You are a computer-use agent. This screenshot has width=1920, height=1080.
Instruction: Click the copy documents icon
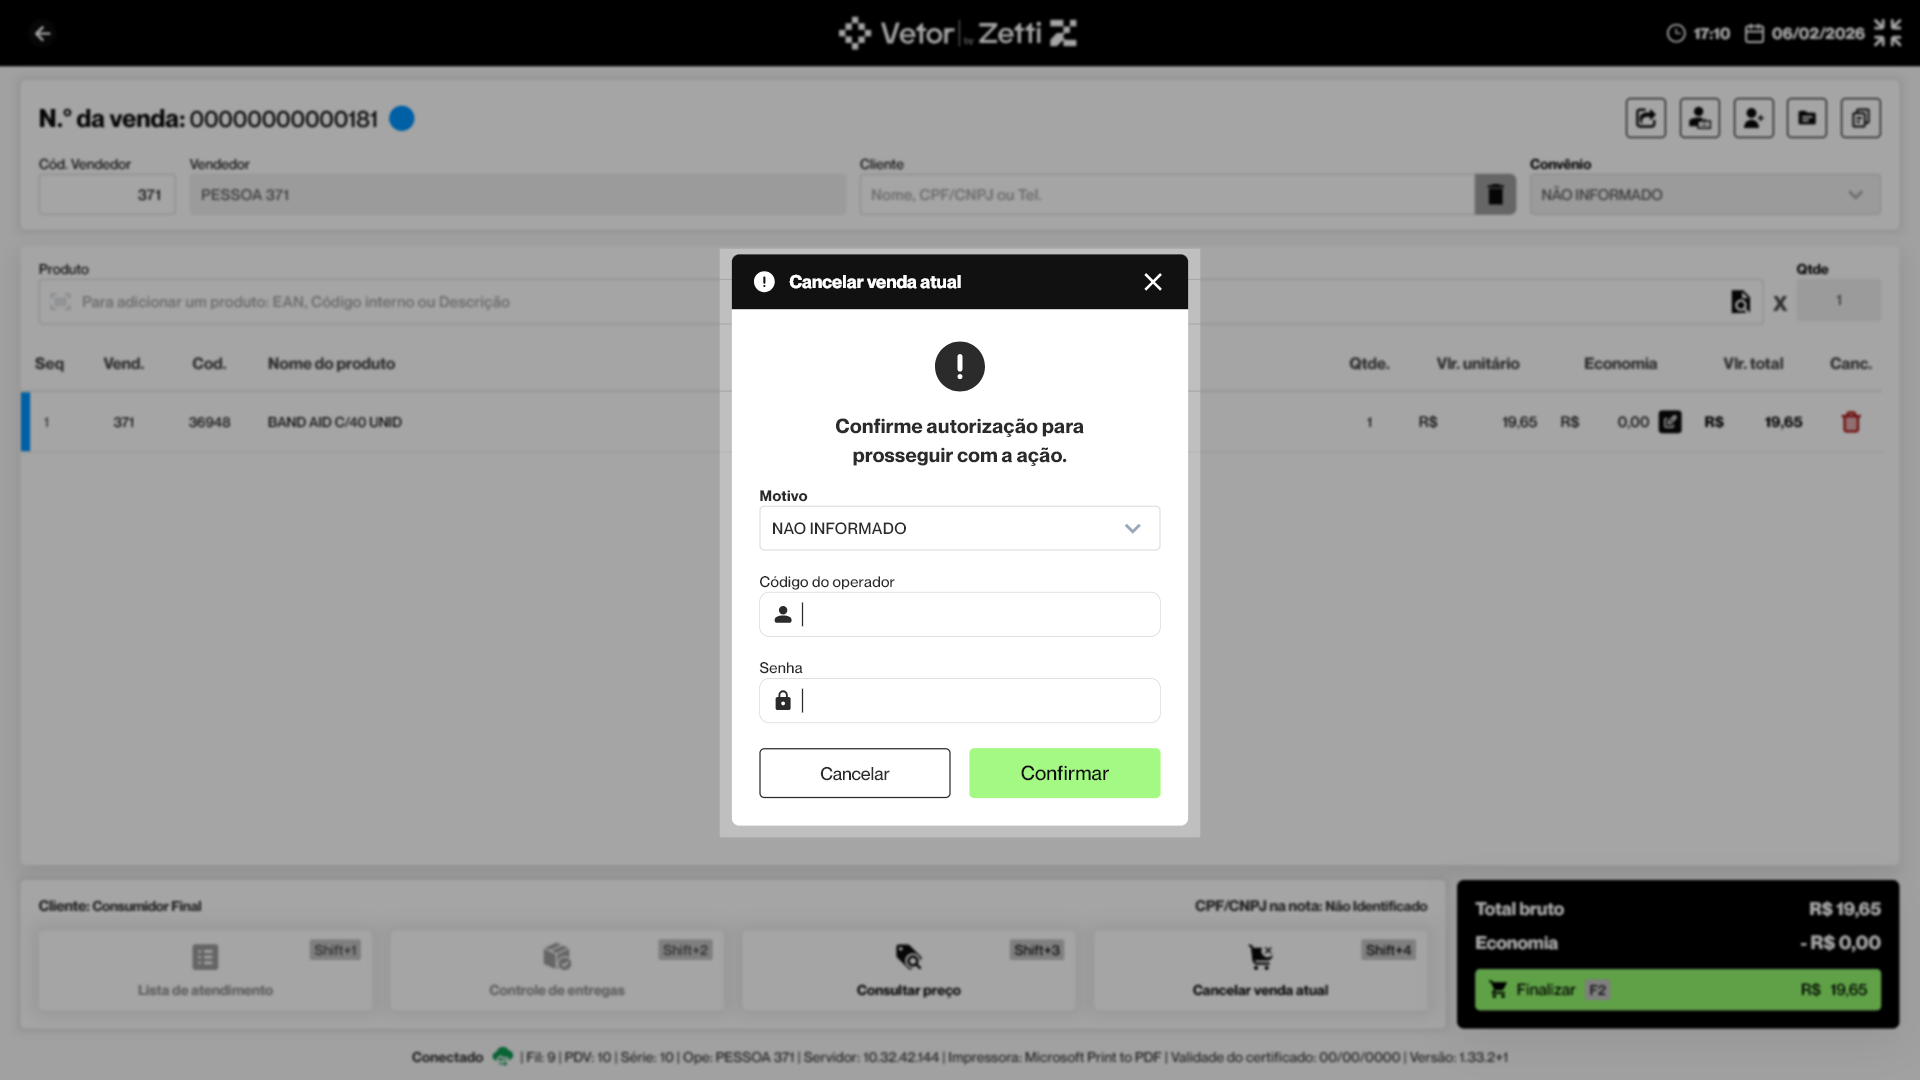[1860, 118]
